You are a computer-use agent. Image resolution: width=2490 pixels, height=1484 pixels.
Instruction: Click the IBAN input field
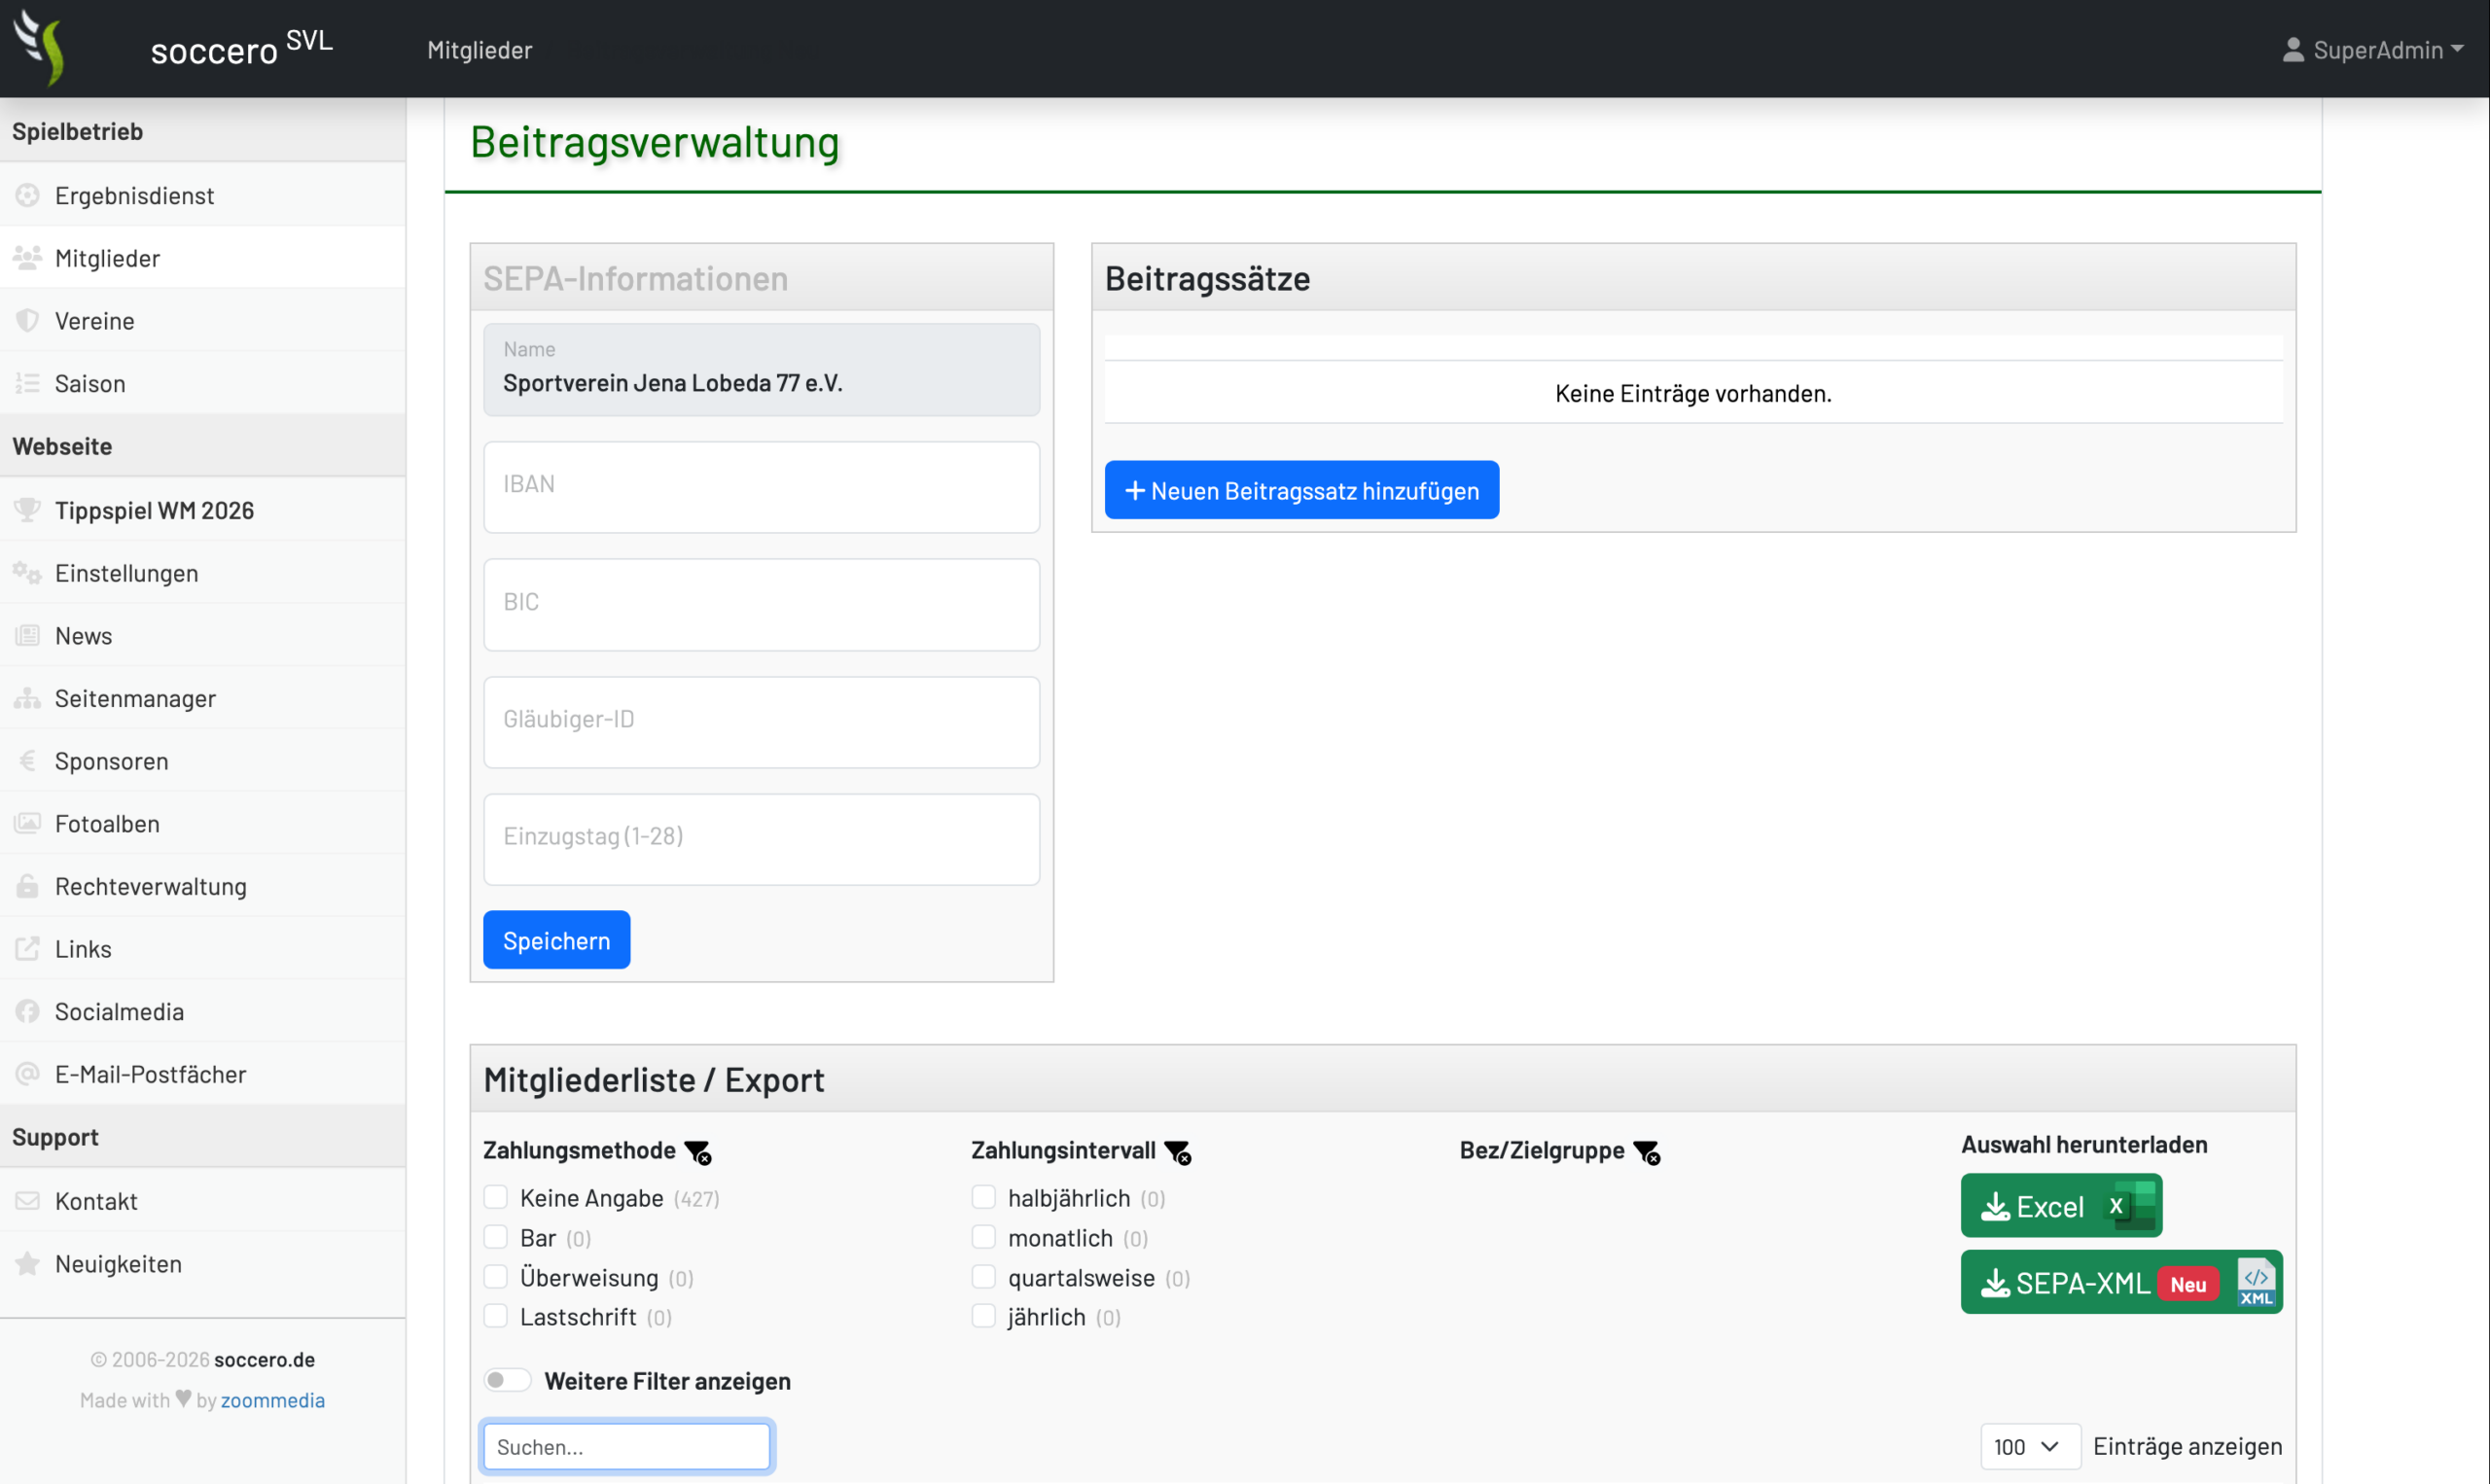click(x=761, y=487)
